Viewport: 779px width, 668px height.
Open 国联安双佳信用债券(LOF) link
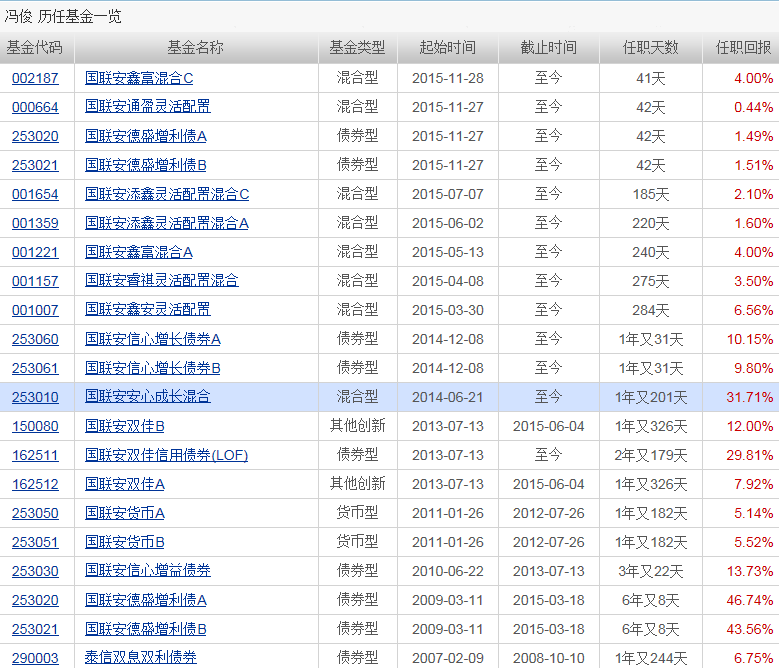pyautogui.click(x=166, y=455)
